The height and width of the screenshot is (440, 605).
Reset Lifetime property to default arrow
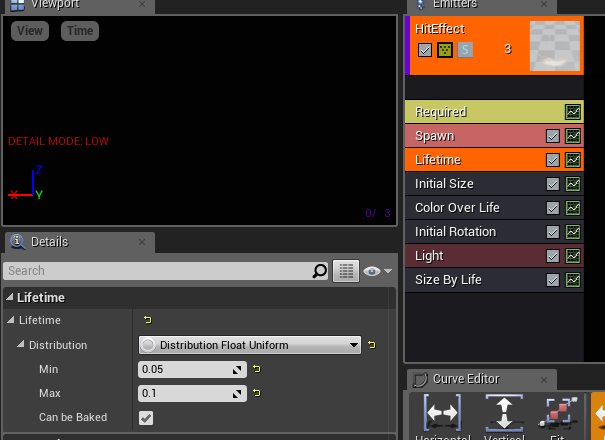[x=147, y=320]
